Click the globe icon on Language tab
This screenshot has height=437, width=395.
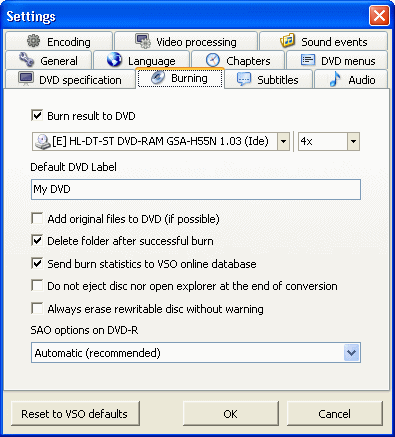pyautogui.click(x=114, y=60)
